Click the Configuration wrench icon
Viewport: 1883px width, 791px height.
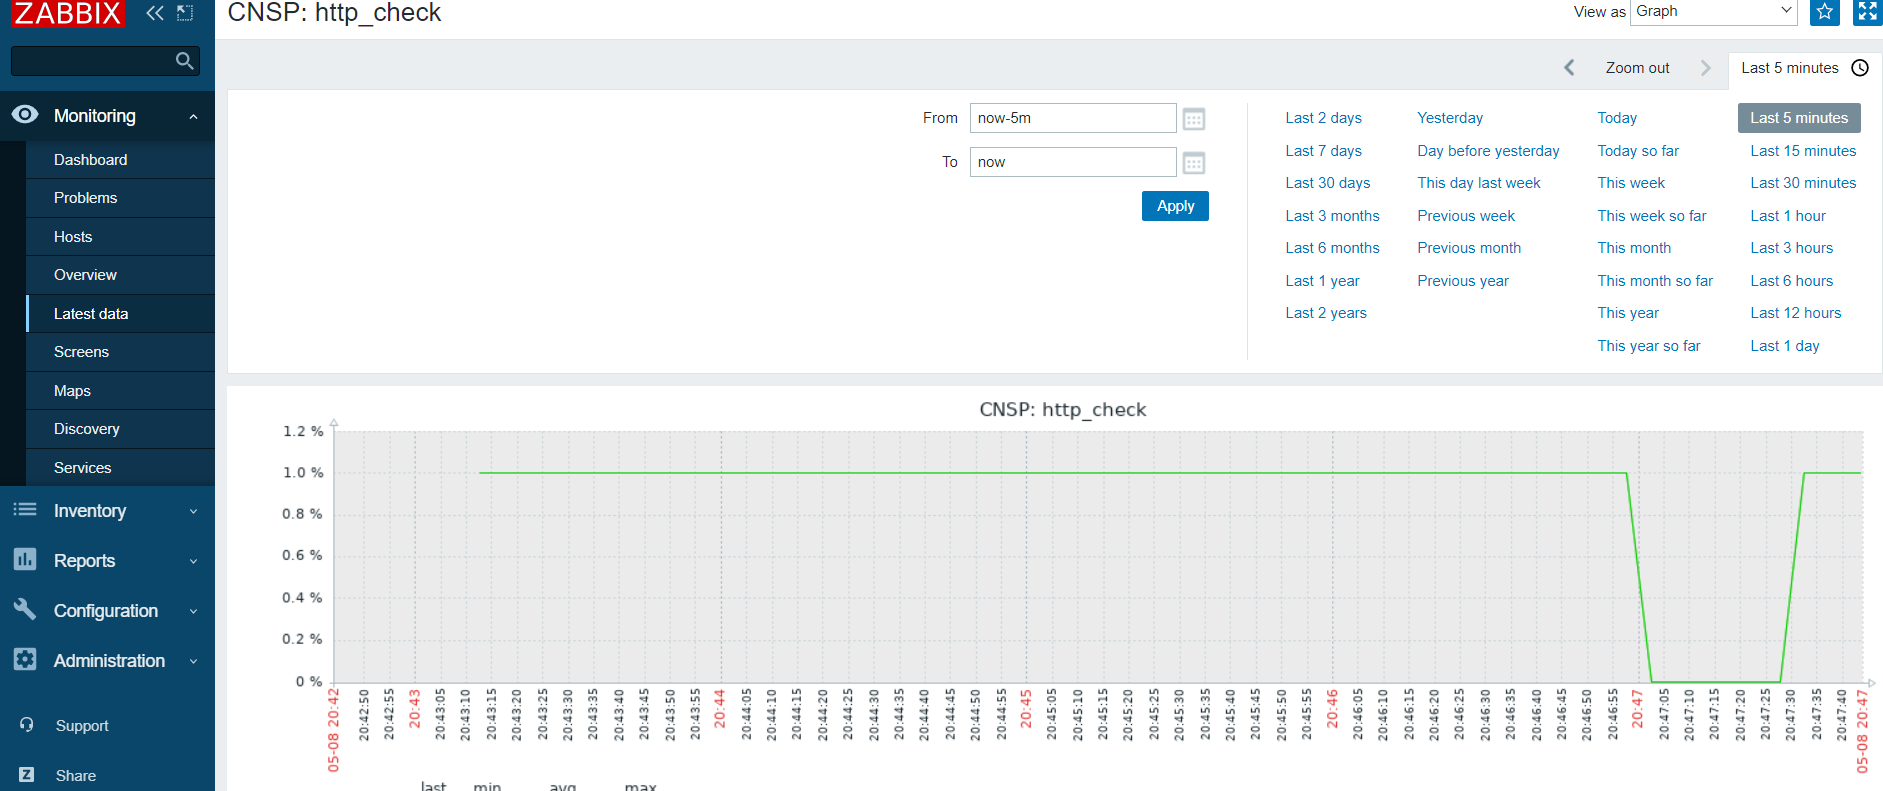coord(25,609)
